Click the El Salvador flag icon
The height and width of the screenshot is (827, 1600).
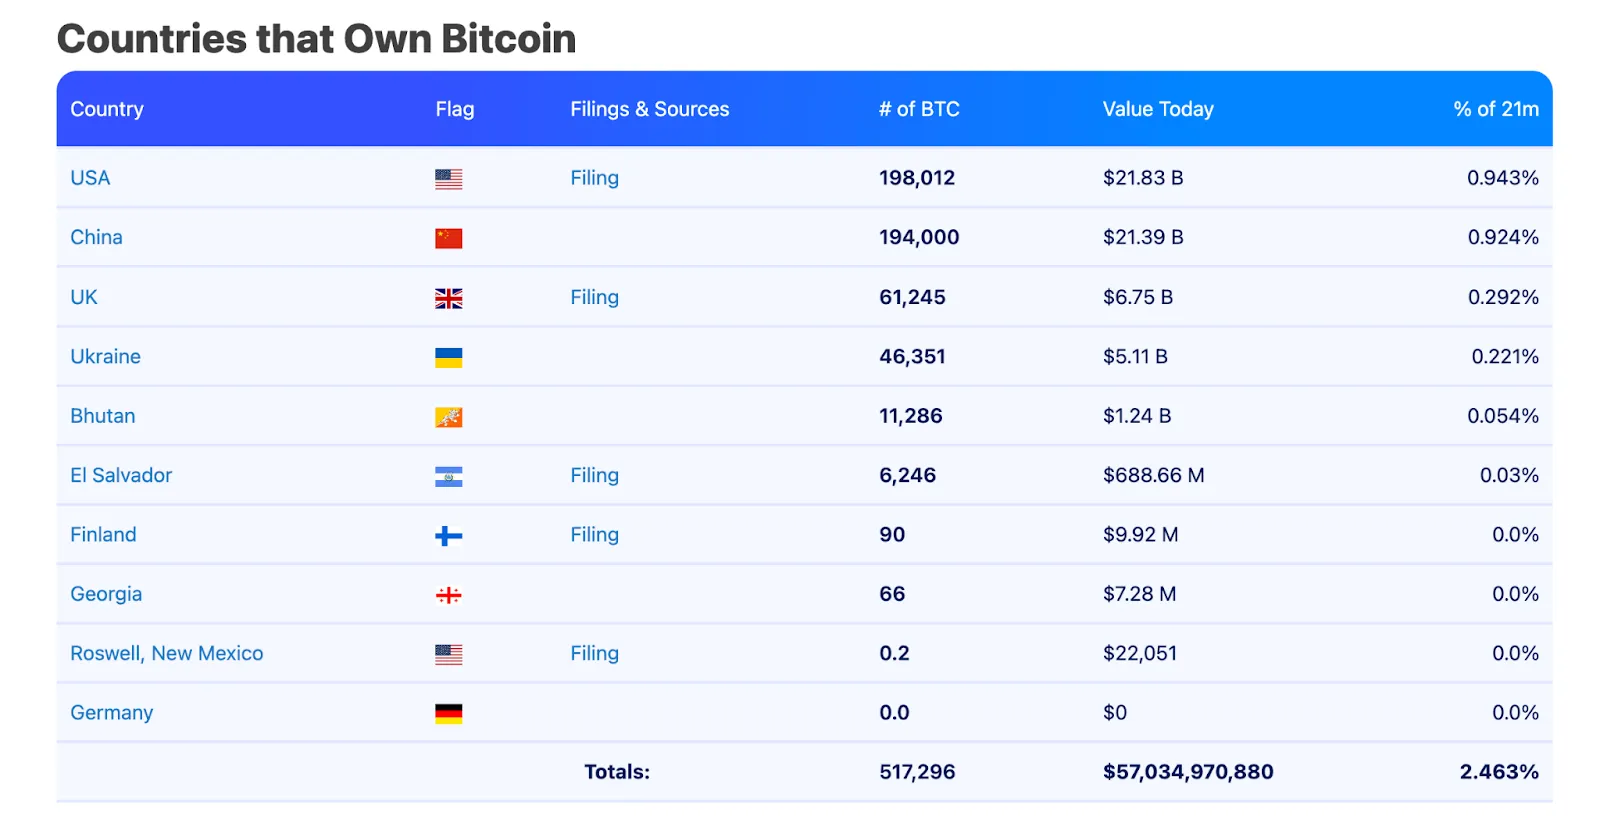coord(449,475)
